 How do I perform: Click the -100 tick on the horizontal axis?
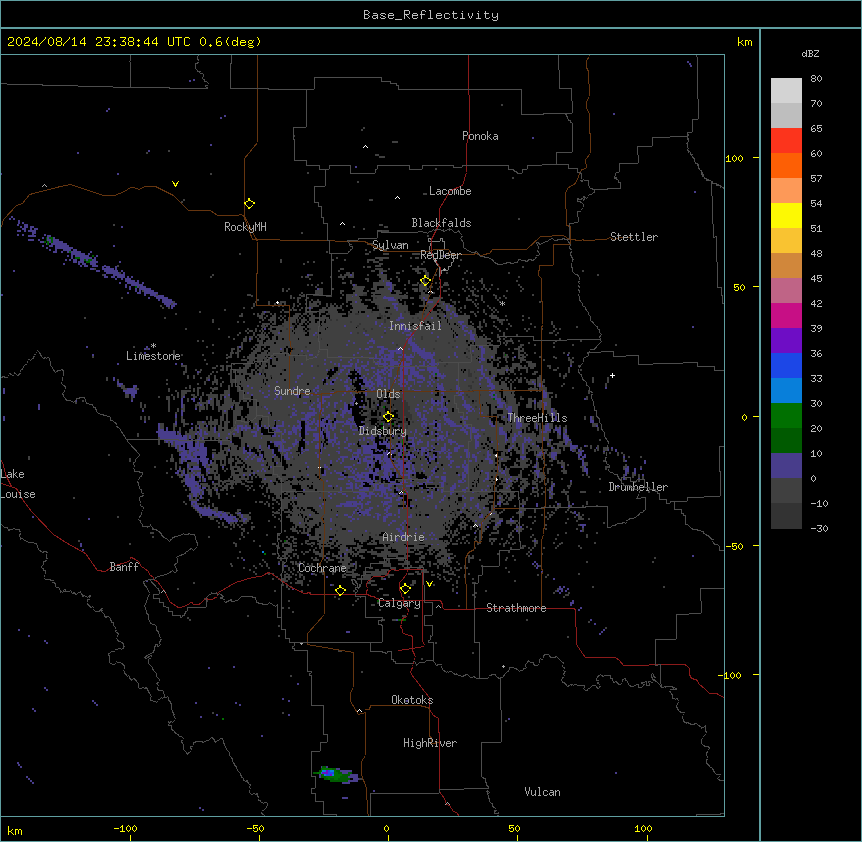coord(125,828)
